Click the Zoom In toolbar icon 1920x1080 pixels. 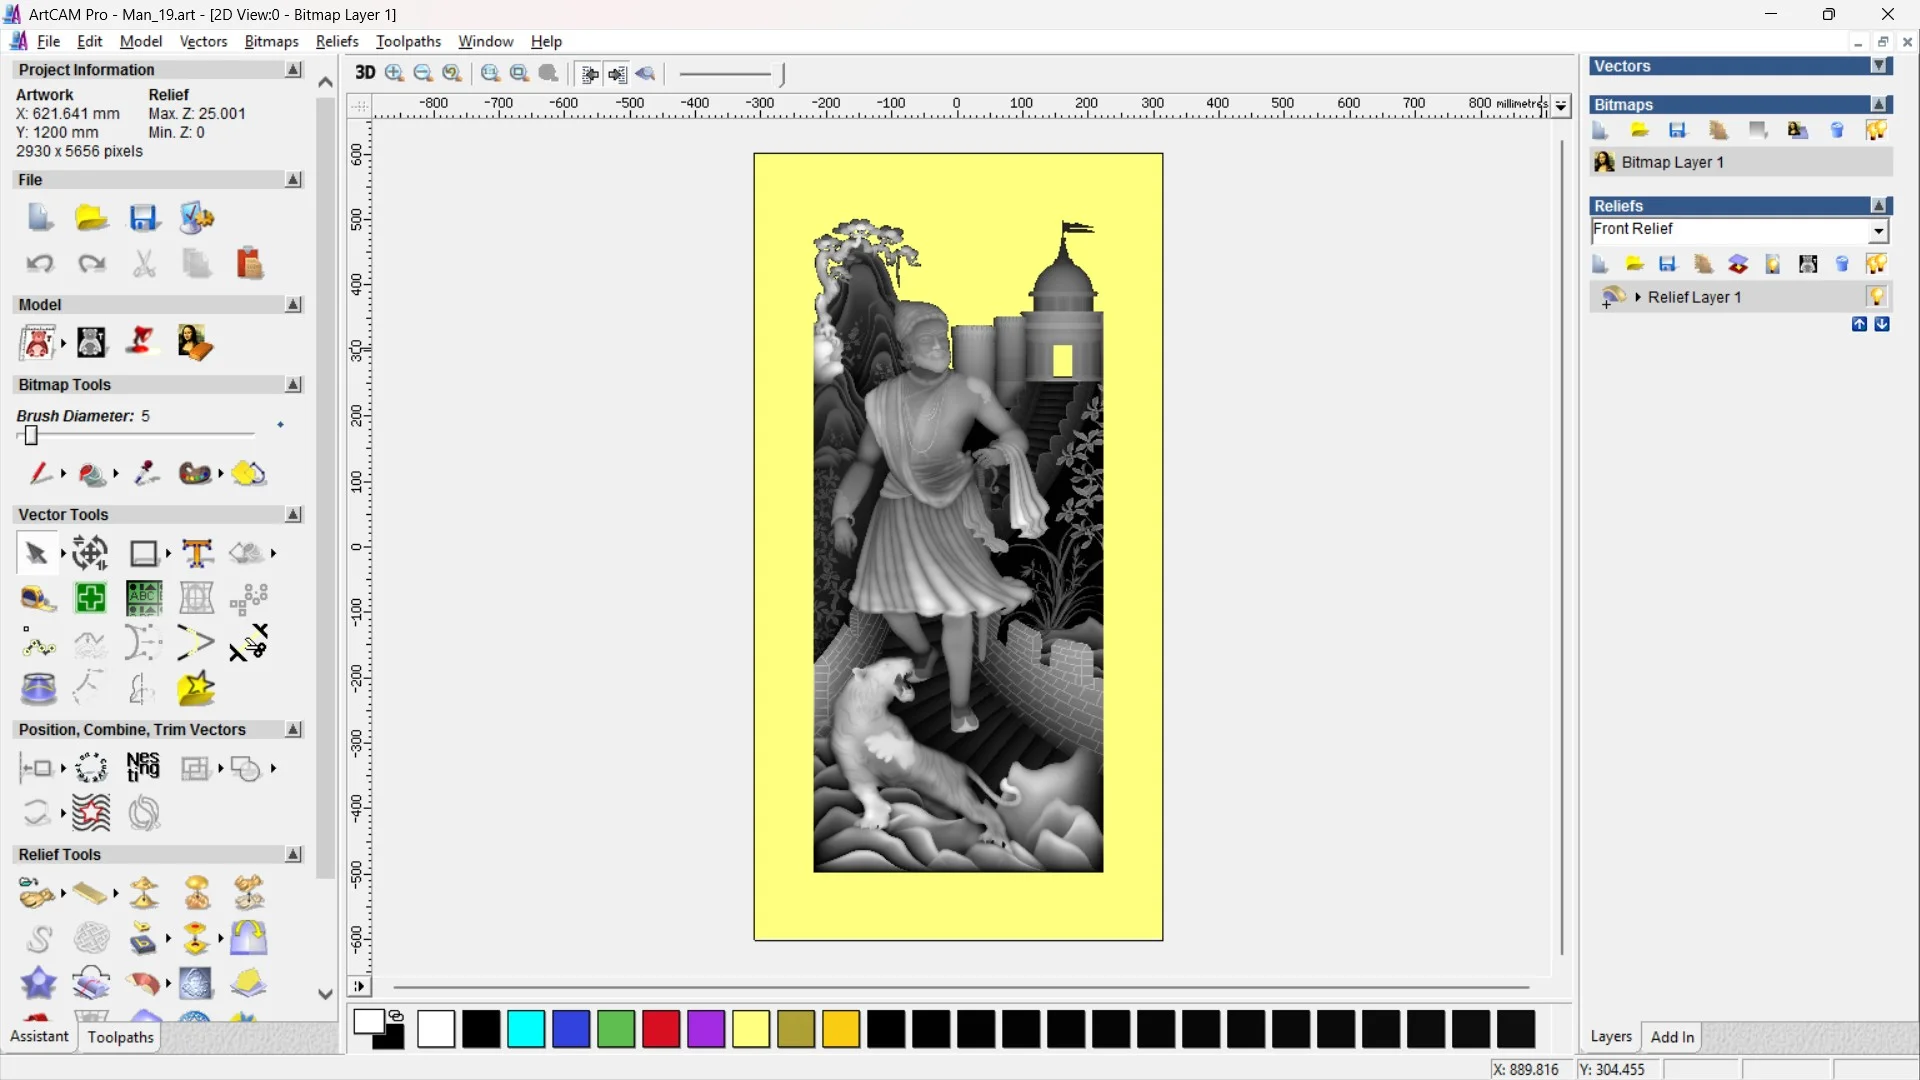coord(395,73)
